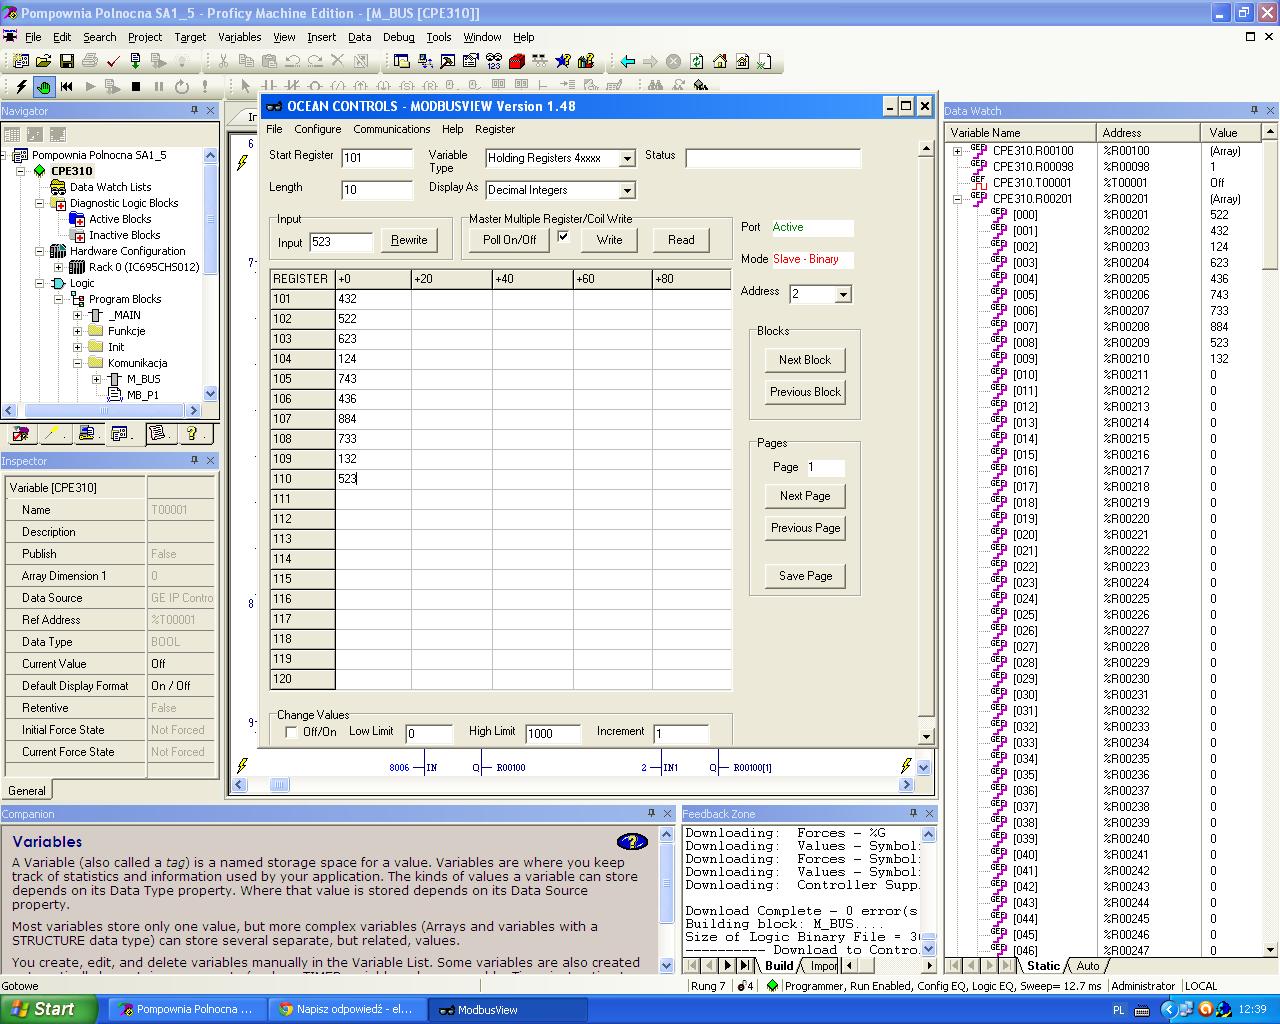Open the Display As dropdown

pos(627,190)
